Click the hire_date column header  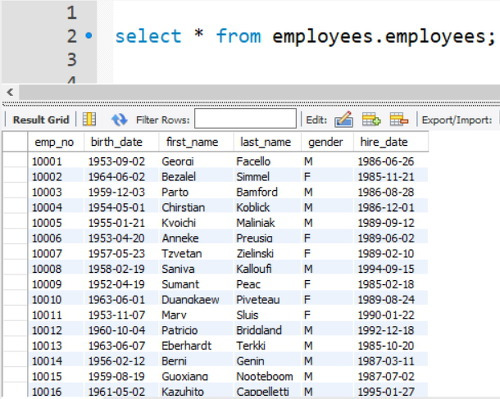[391, 142]
